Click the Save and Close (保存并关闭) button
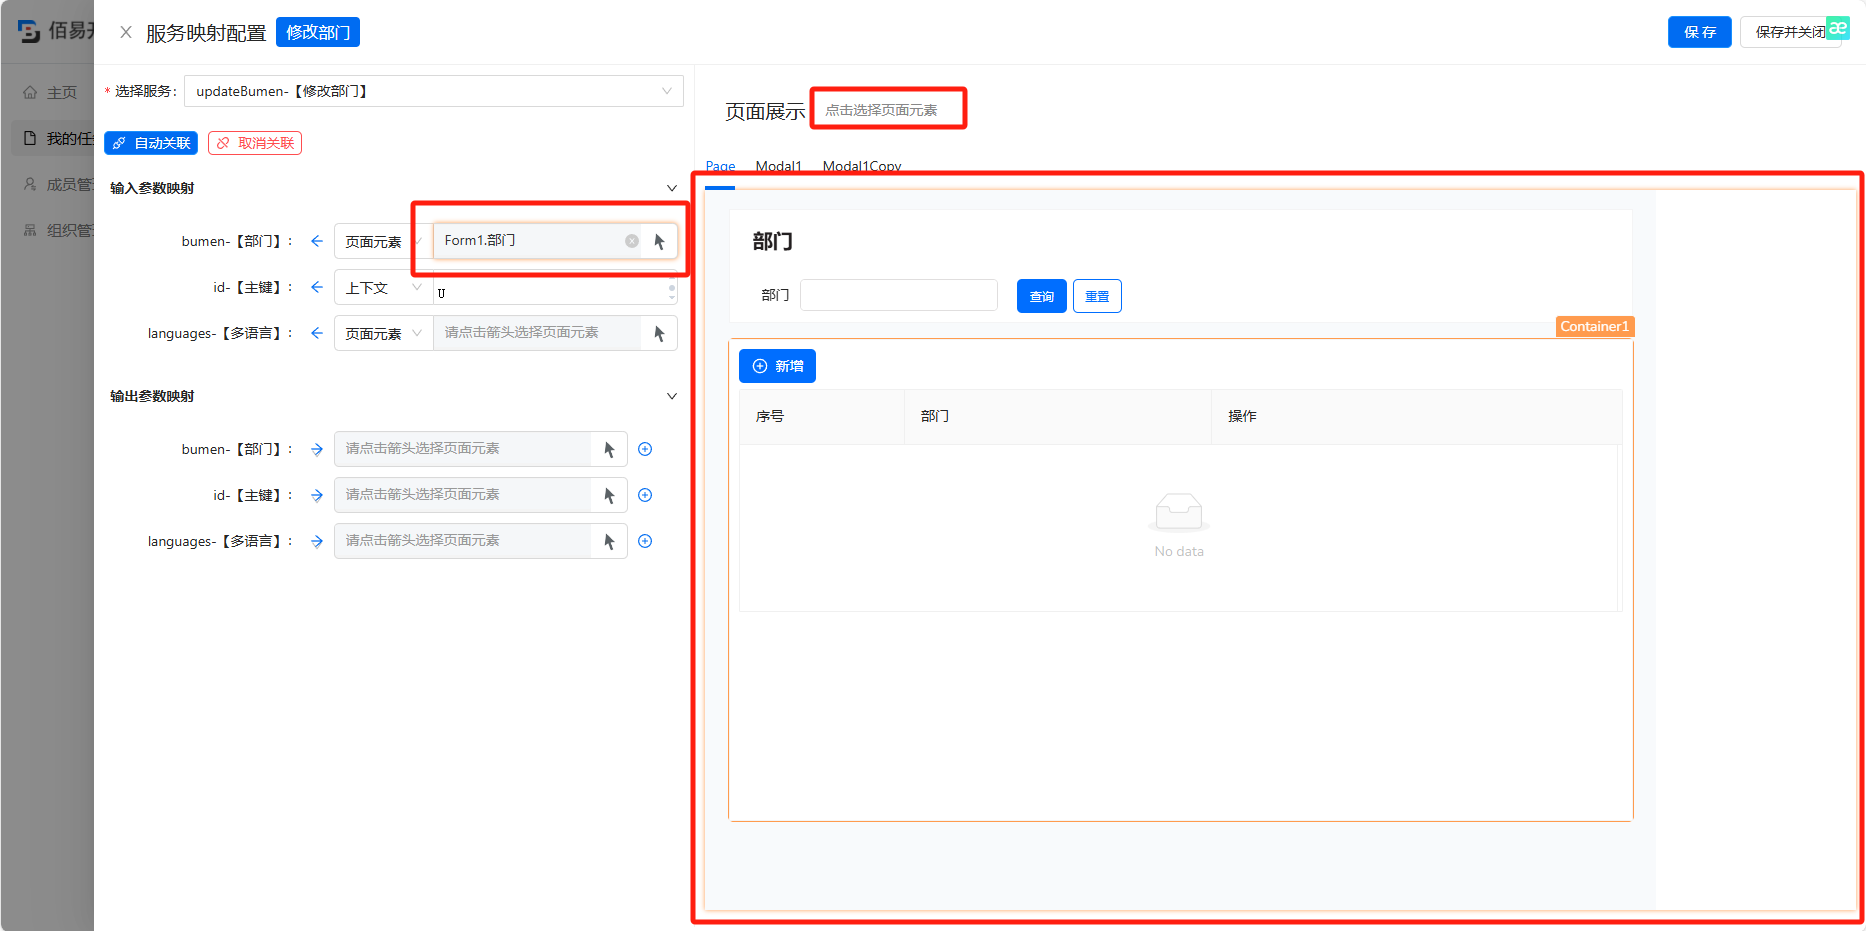Screen dimensions: 1866x931 pyautogui.click(x=1789, y=32)
